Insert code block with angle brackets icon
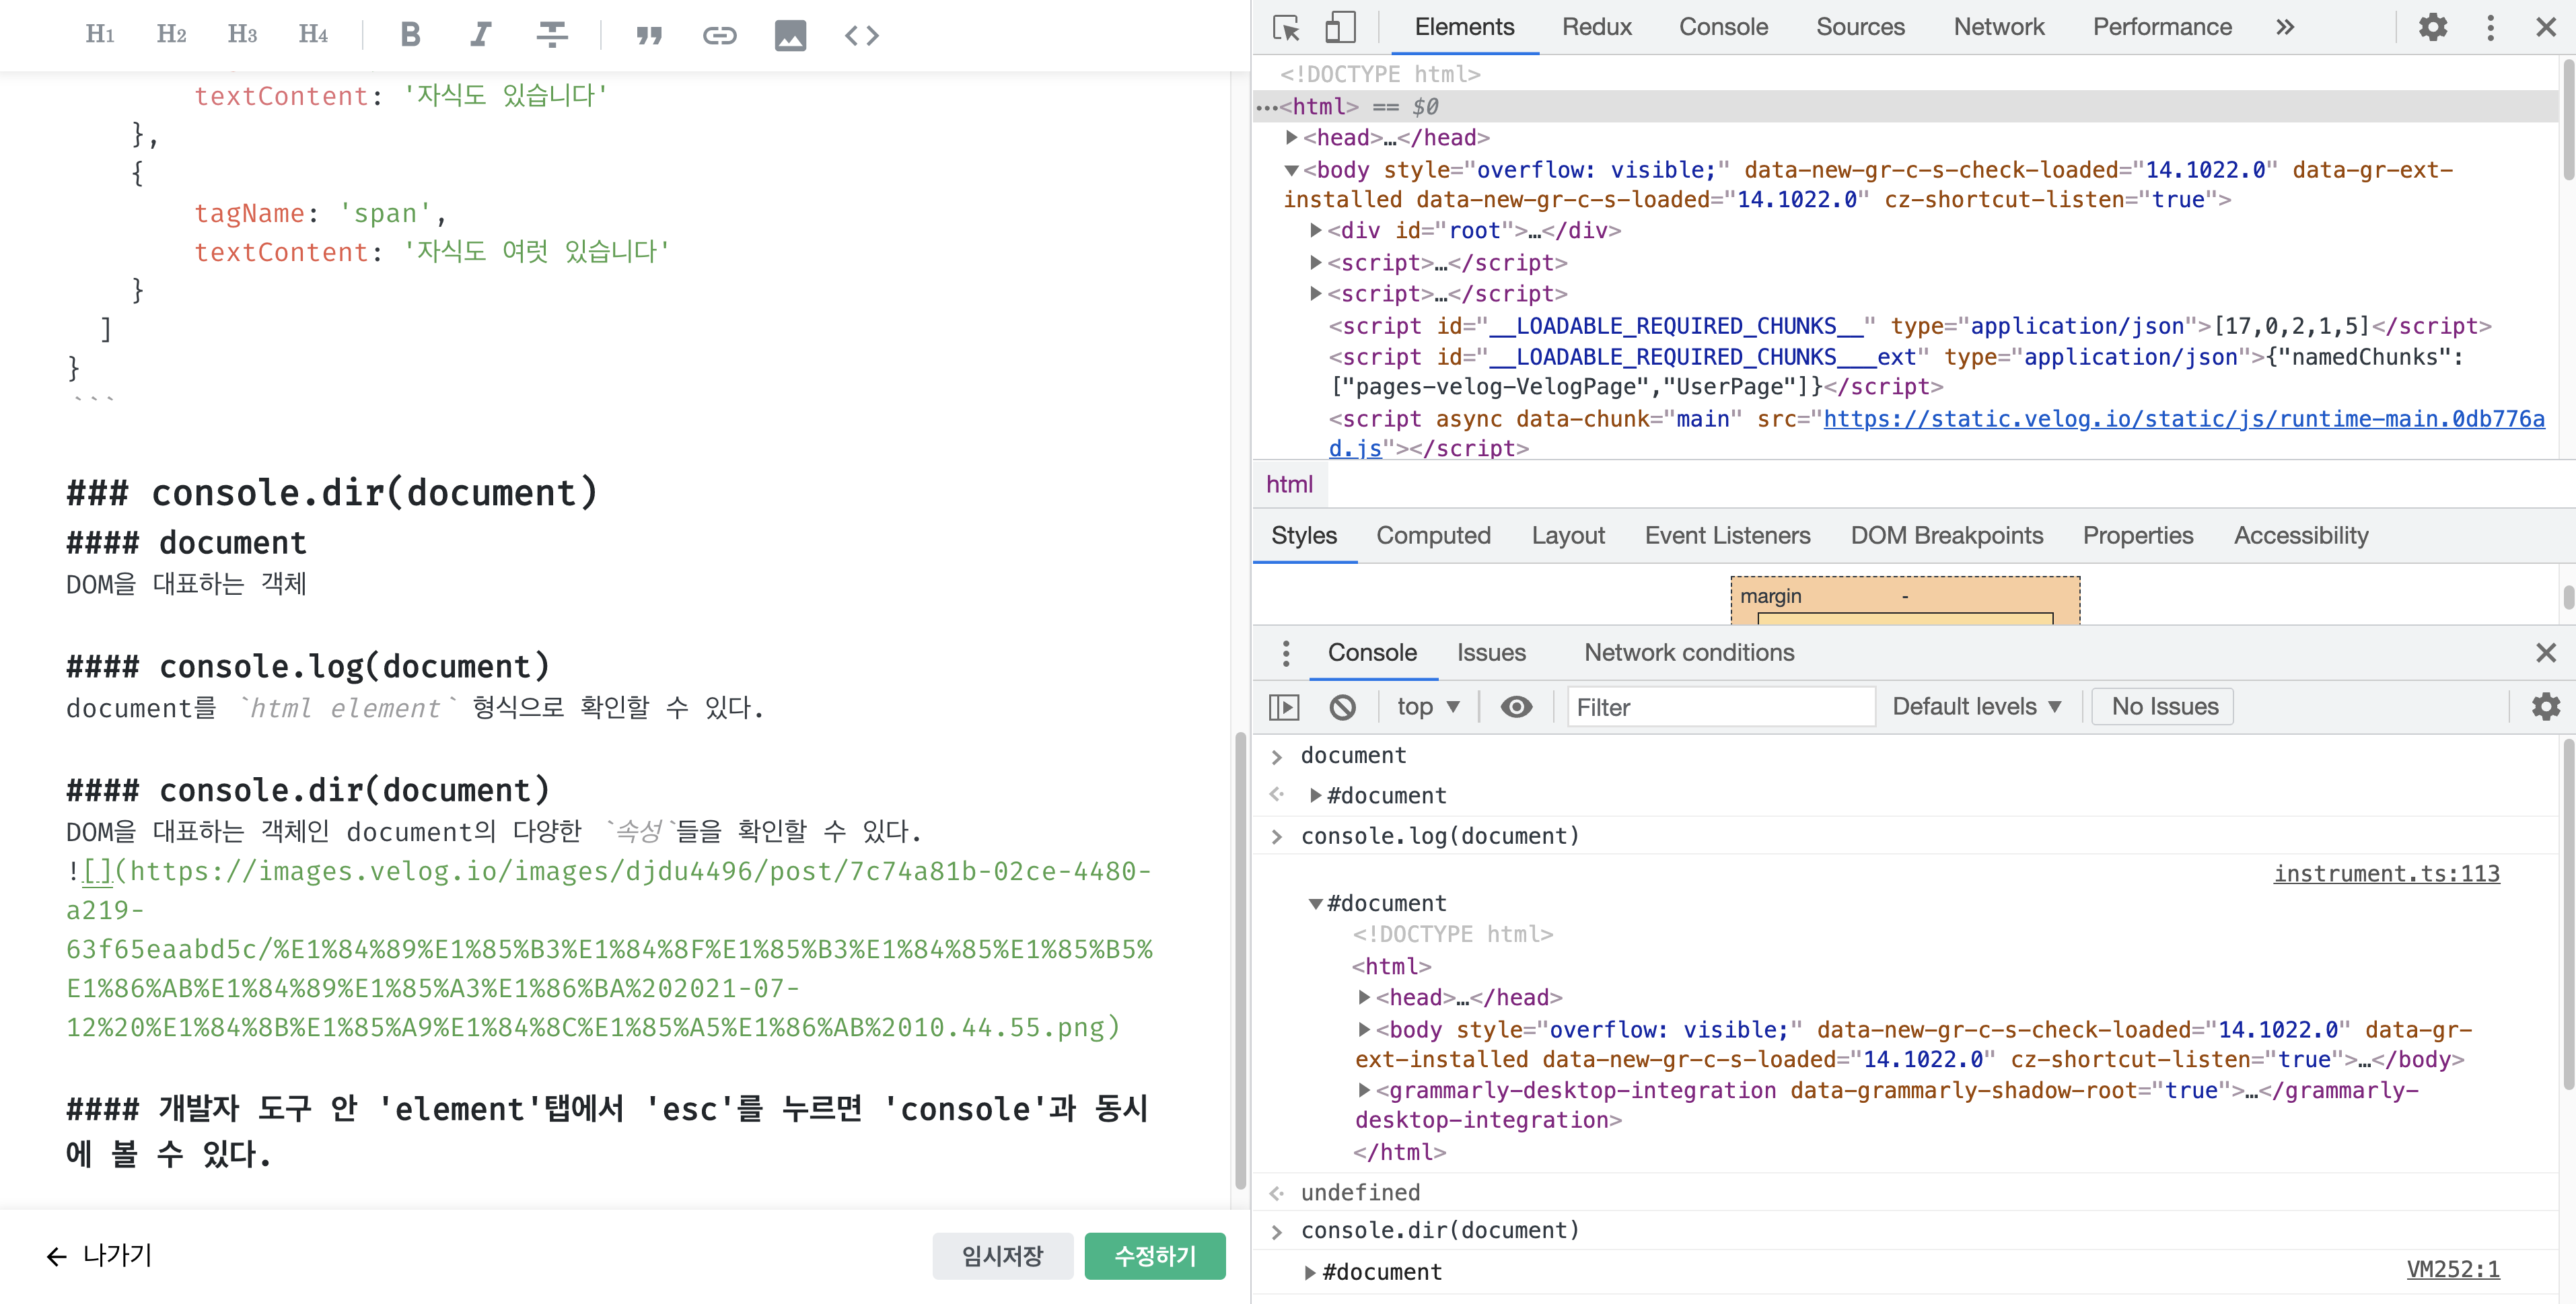The width and height of the screenshot is (2576, 1304). 862,36
